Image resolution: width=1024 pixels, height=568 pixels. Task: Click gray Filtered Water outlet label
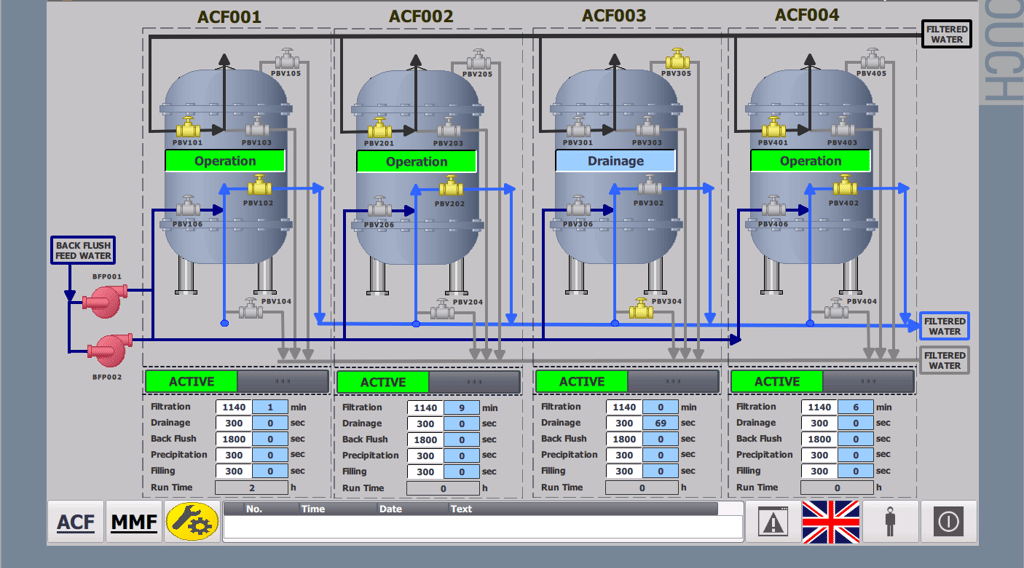click(x=944, y=360)
